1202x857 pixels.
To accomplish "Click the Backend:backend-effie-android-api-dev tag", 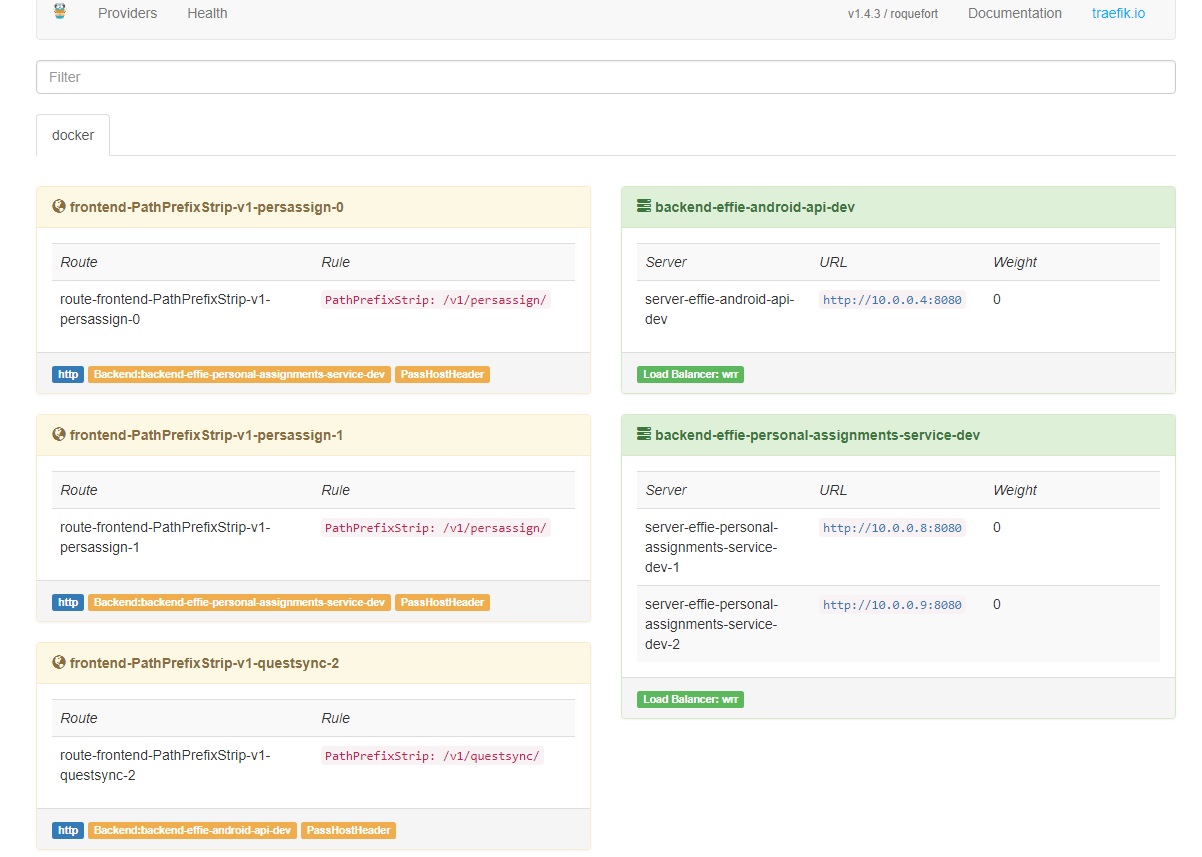I will [x=192, y=830].
